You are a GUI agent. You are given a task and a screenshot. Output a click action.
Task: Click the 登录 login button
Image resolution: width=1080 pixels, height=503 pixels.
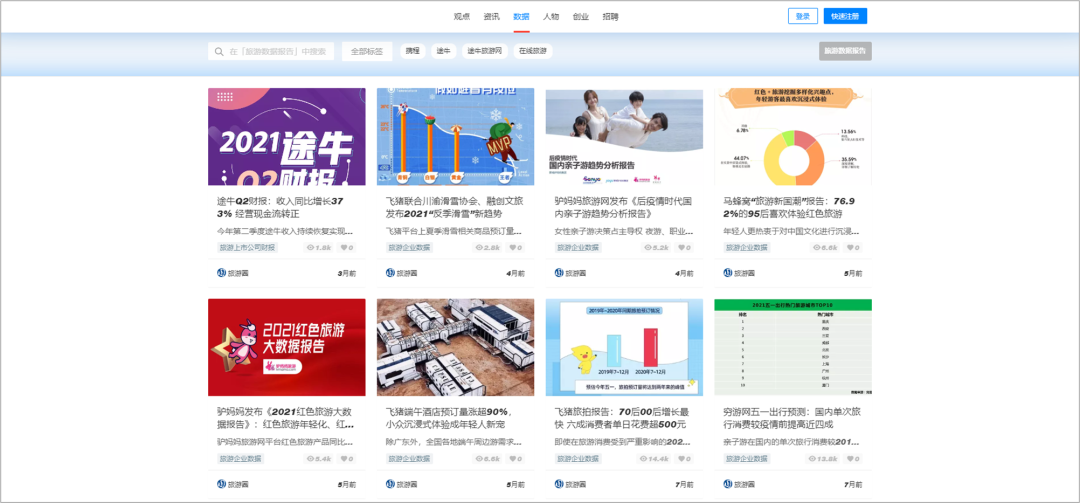[802, 16]
